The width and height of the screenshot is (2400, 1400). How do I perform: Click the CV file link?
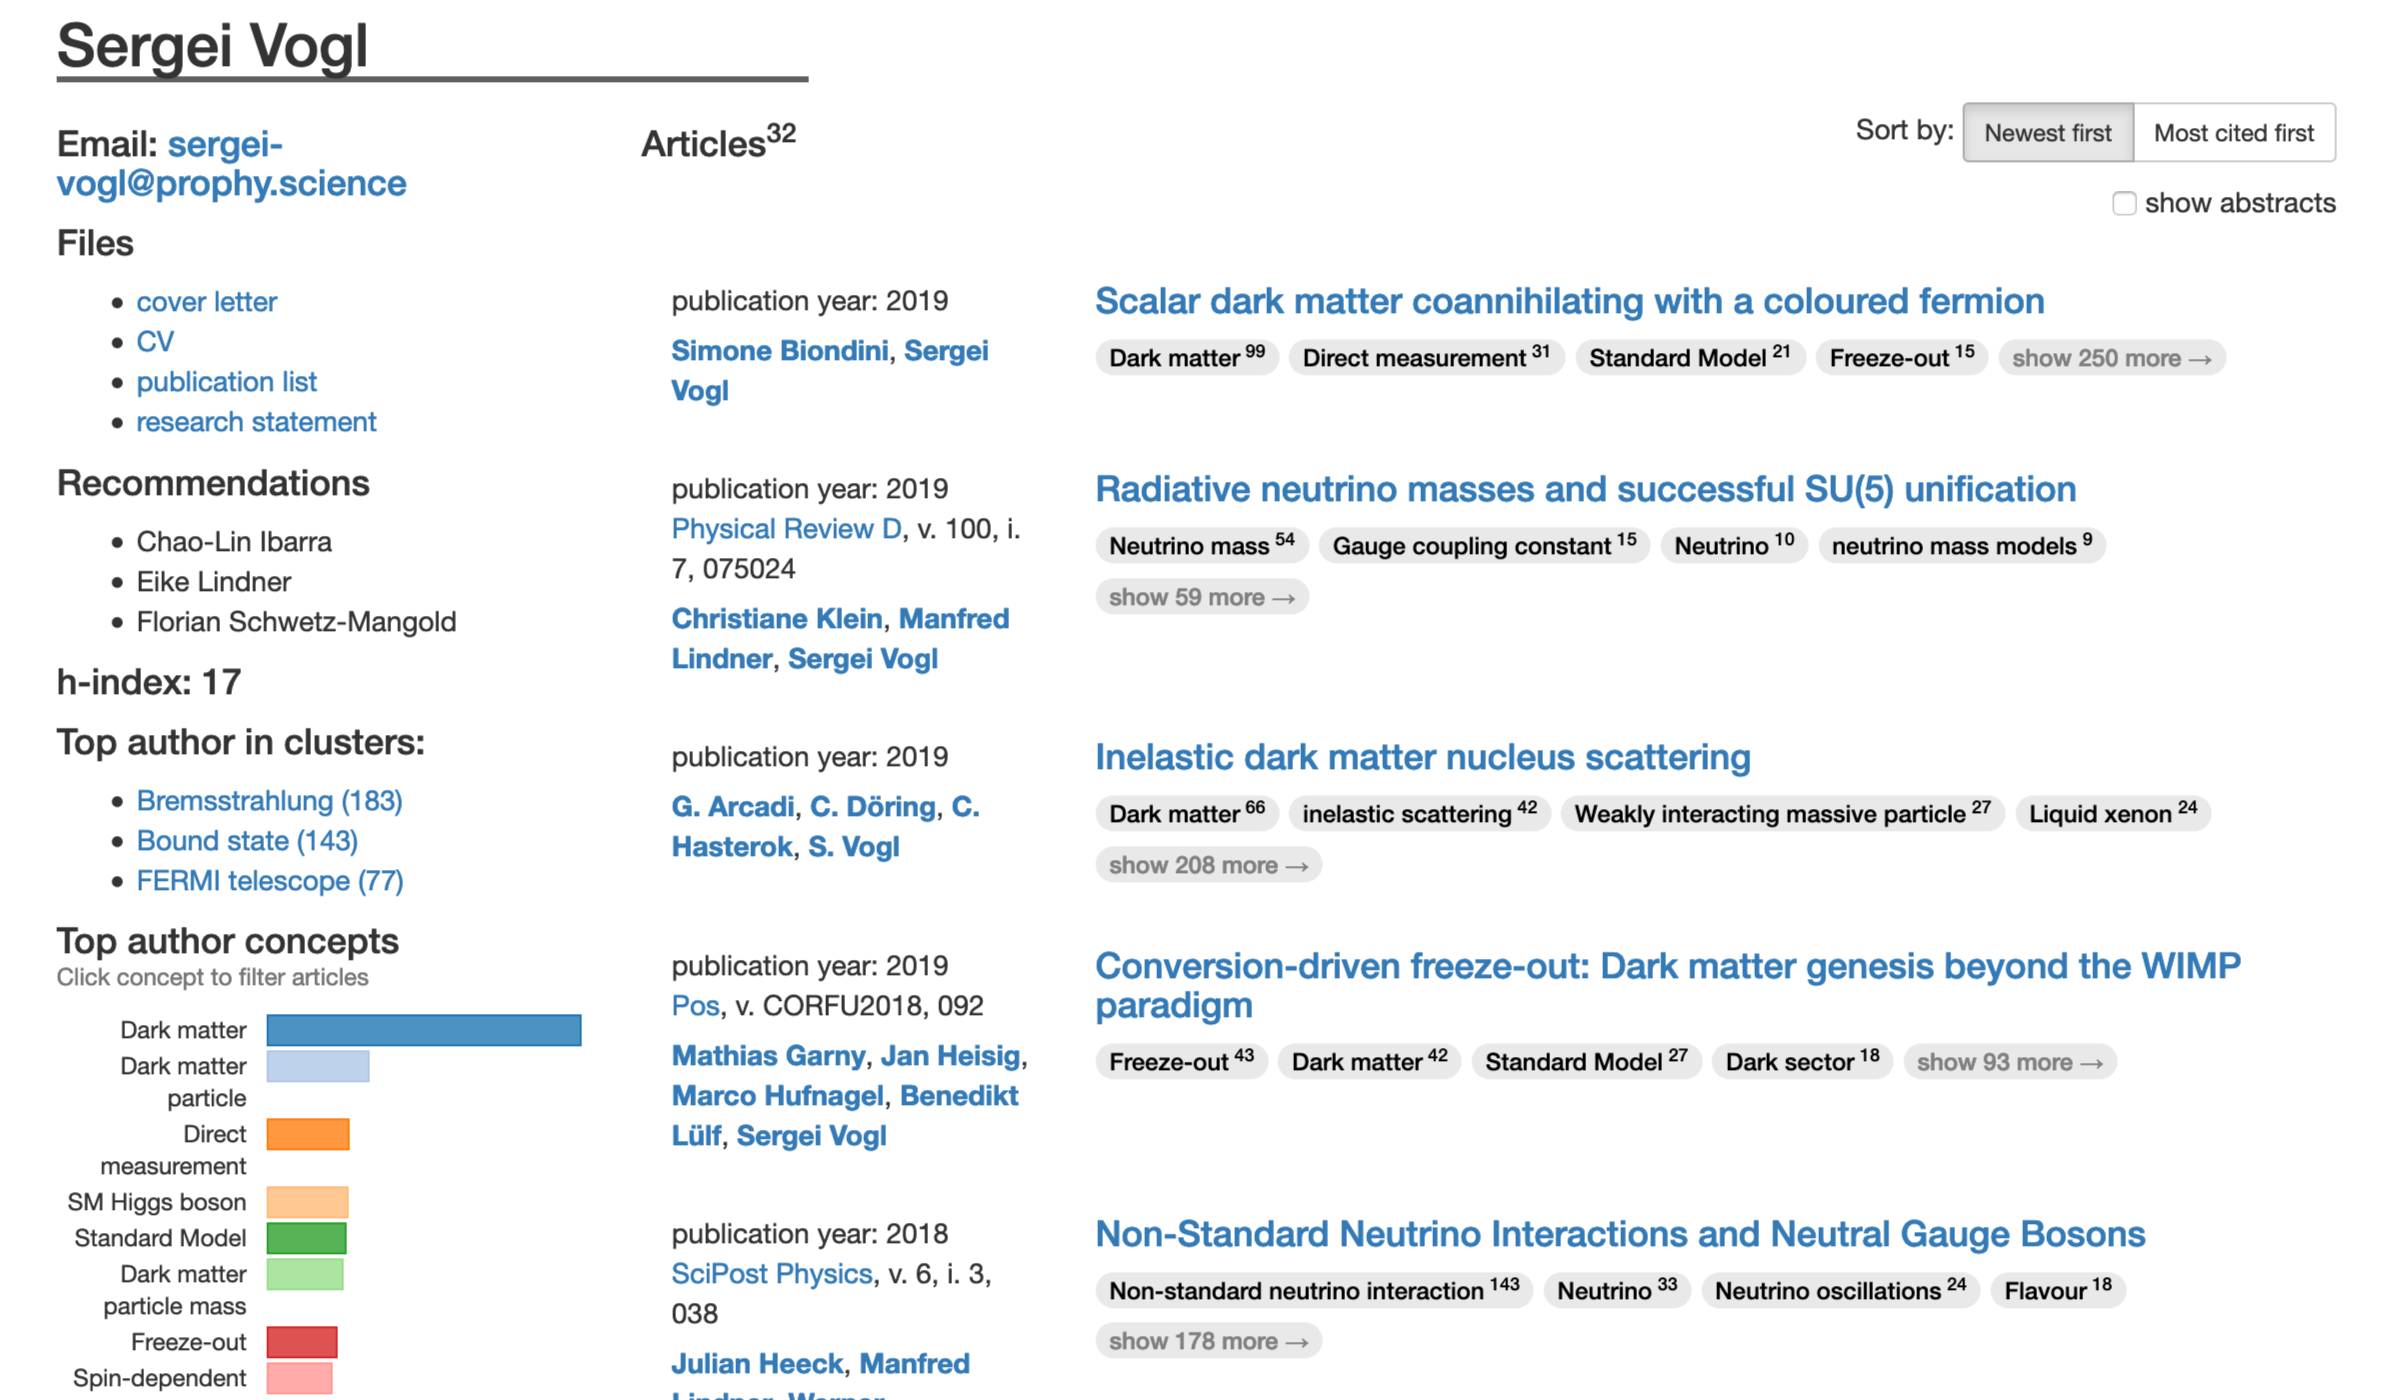pos(155,342)
